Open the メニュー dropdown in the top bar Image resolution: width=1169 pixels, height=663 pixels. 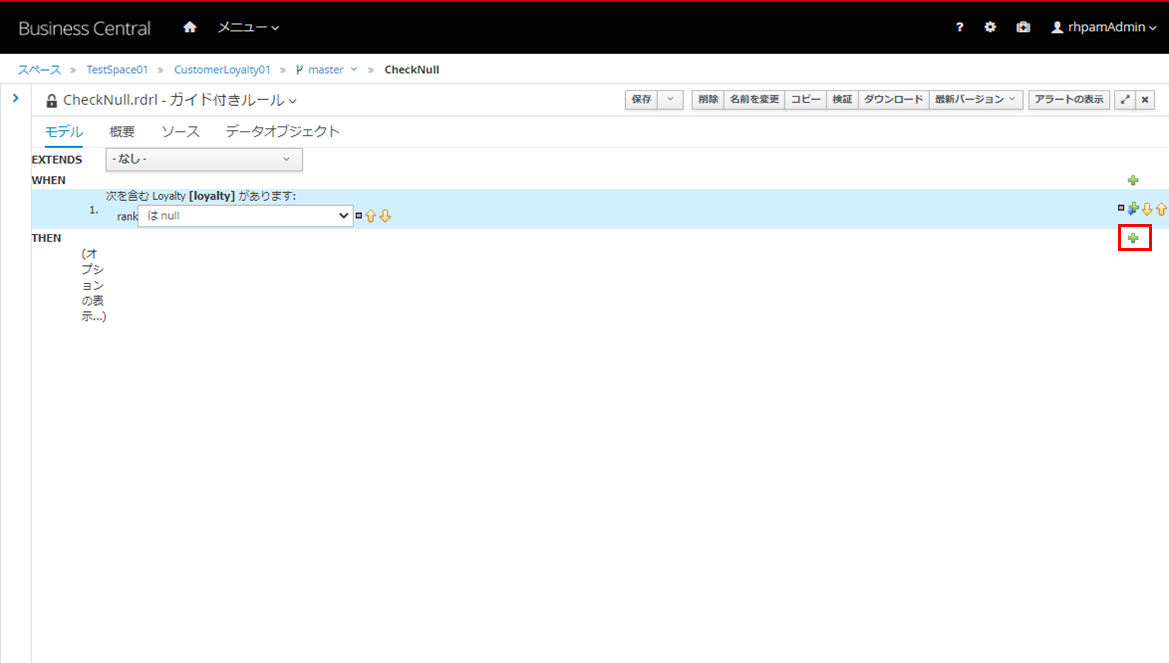click(x=248, y=27)
